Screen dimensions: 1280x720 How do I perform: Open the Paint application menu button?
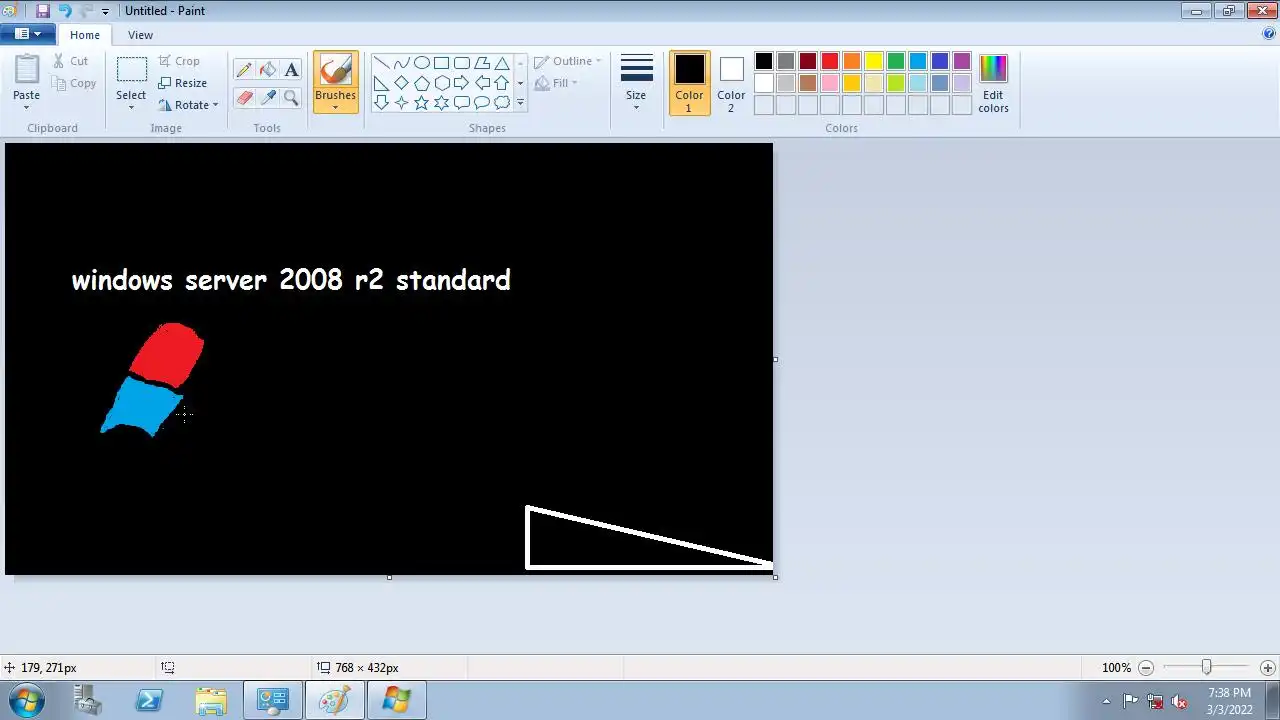pos(28,34)
